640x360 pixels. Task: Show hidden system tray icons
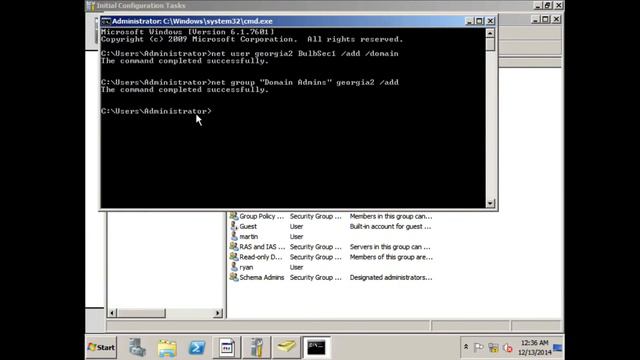pyautogui.click(x=466, y=347)
